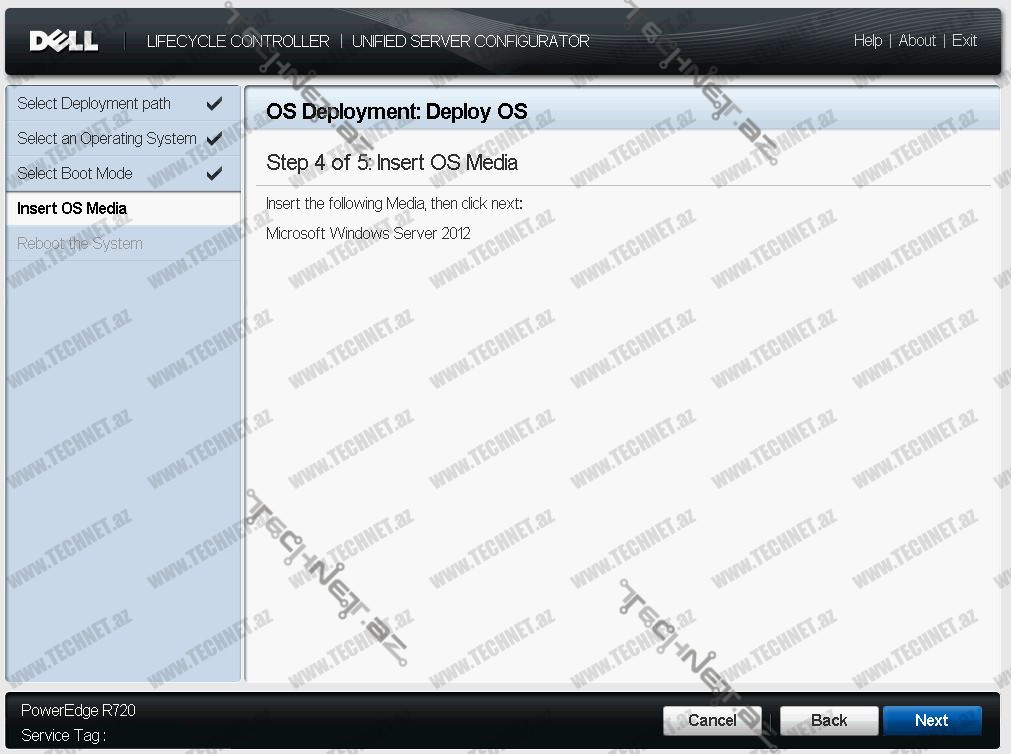Go back with the Back button
The width and height of the screenshot is (1011, 754).
click(829, 720)
